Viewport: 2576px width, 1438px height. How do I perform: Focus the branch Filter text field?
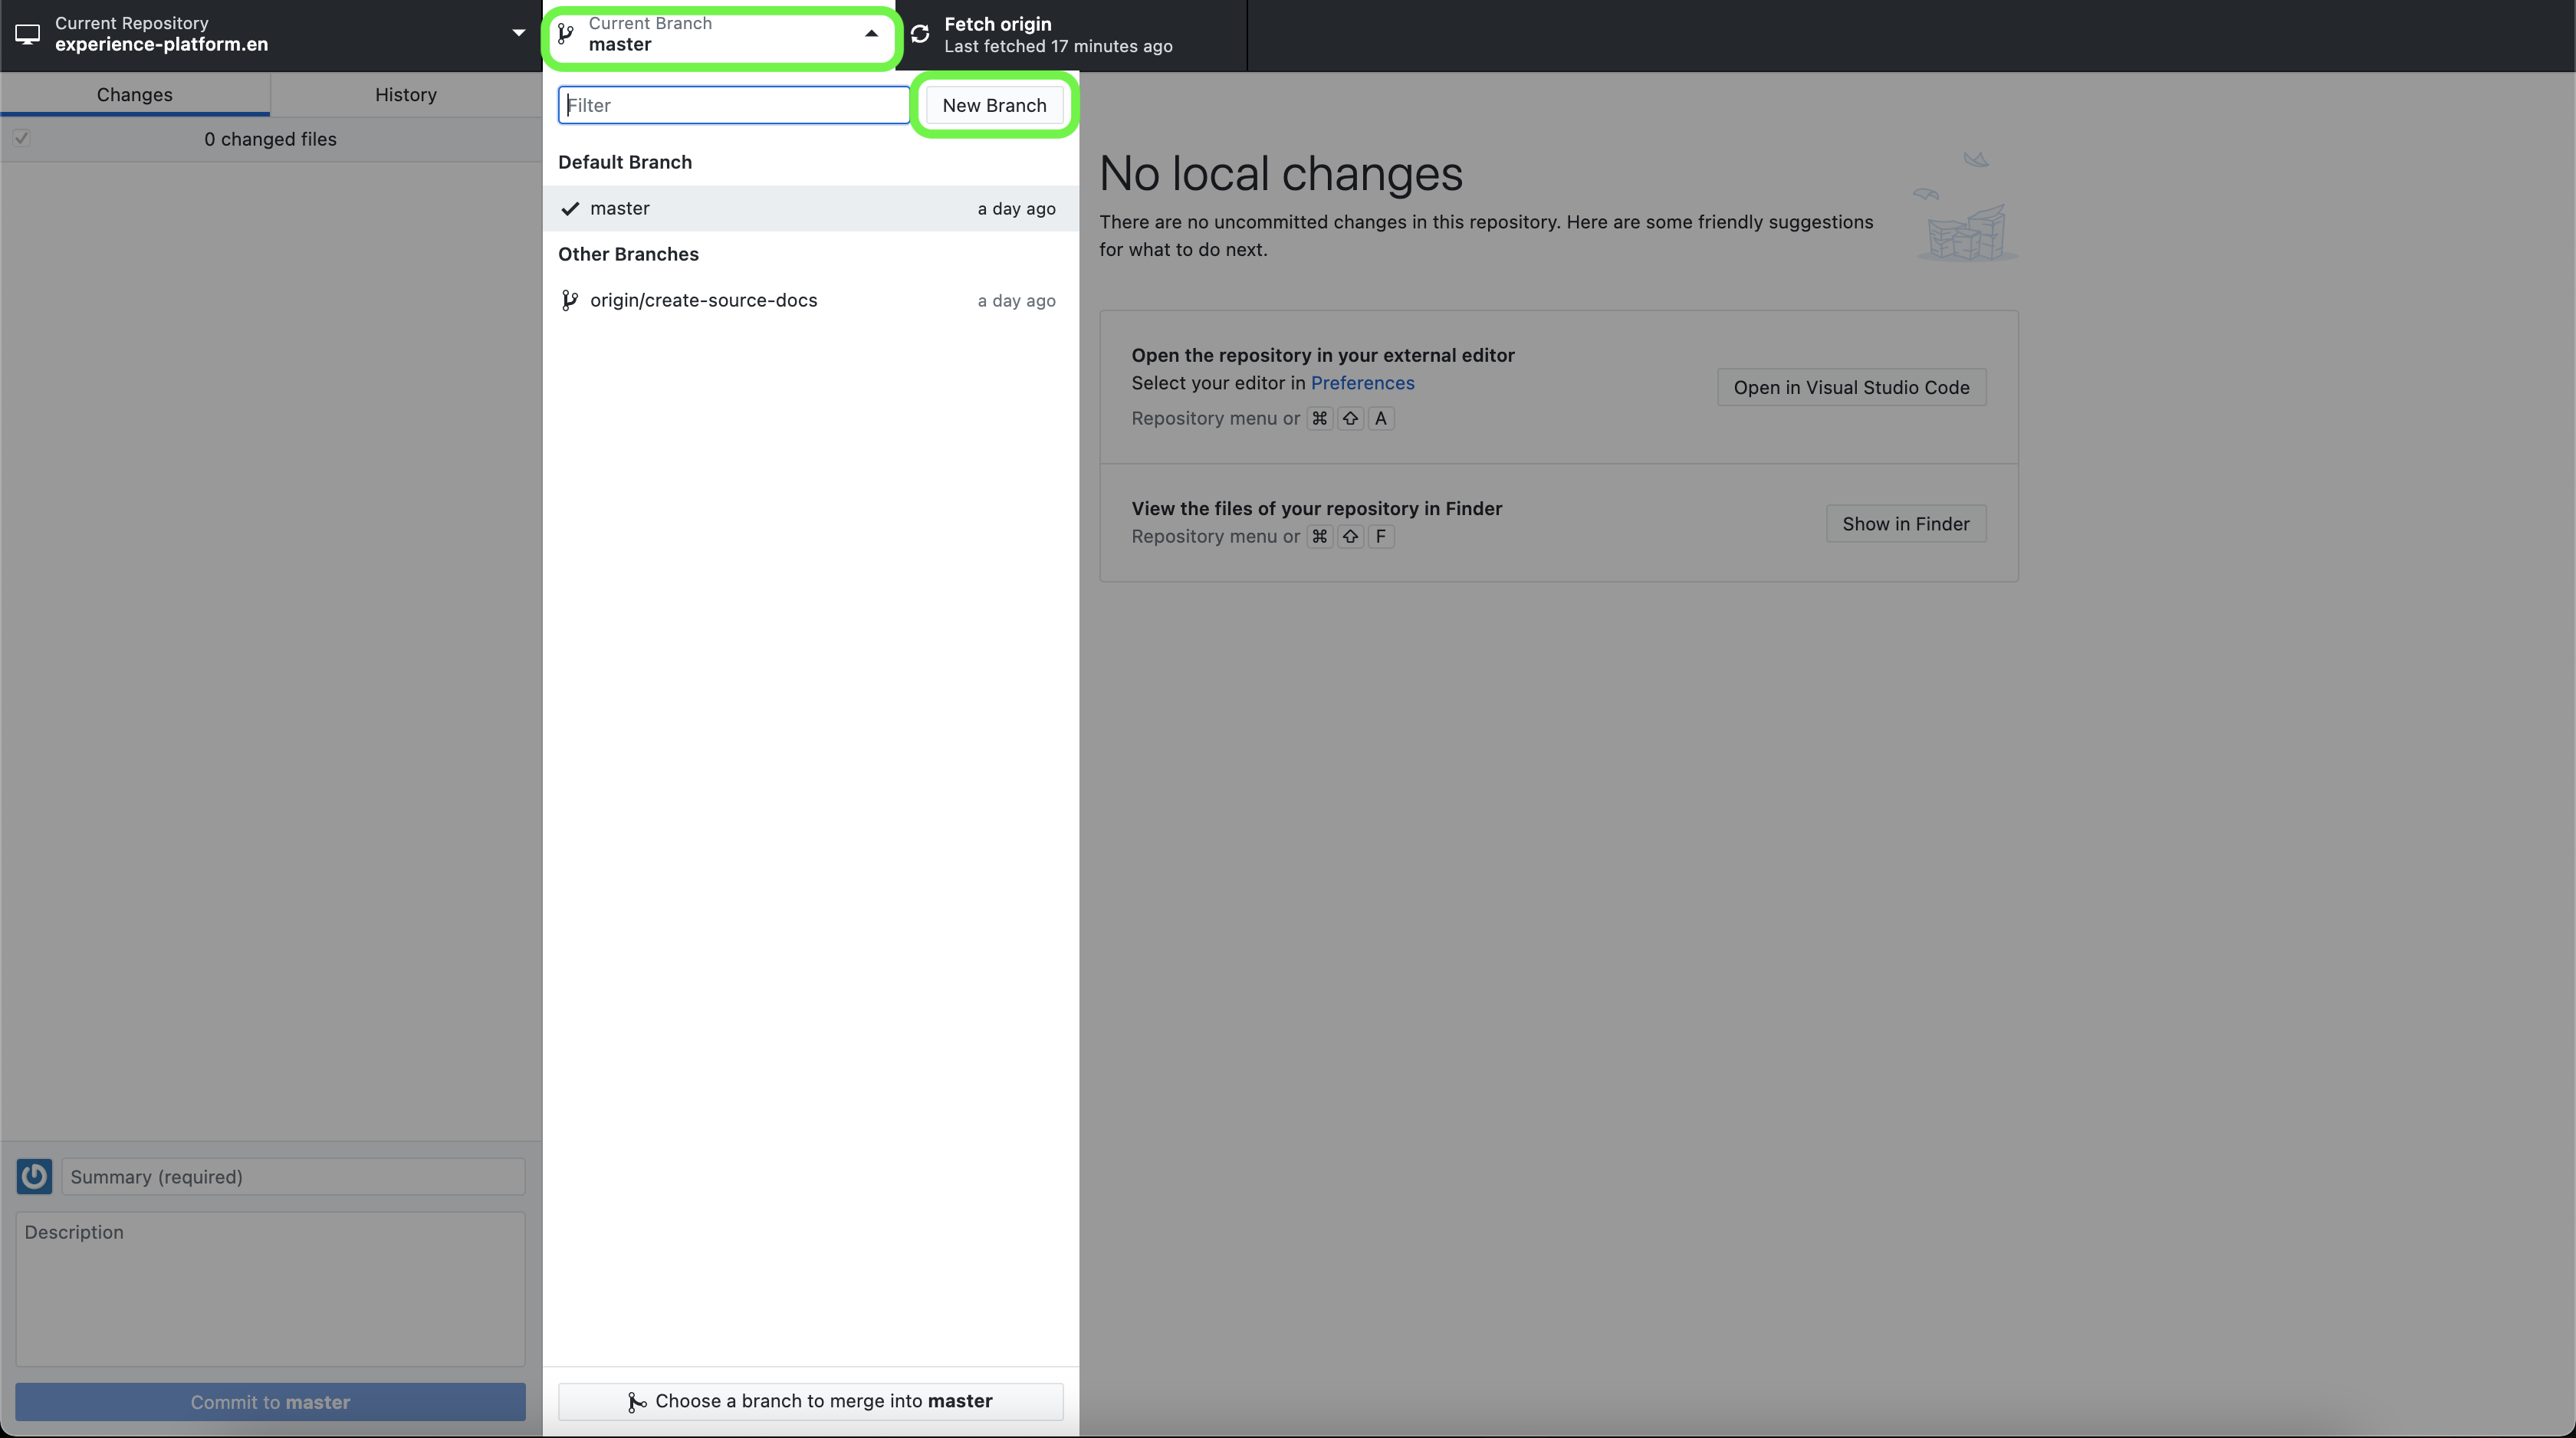point(733,105)
